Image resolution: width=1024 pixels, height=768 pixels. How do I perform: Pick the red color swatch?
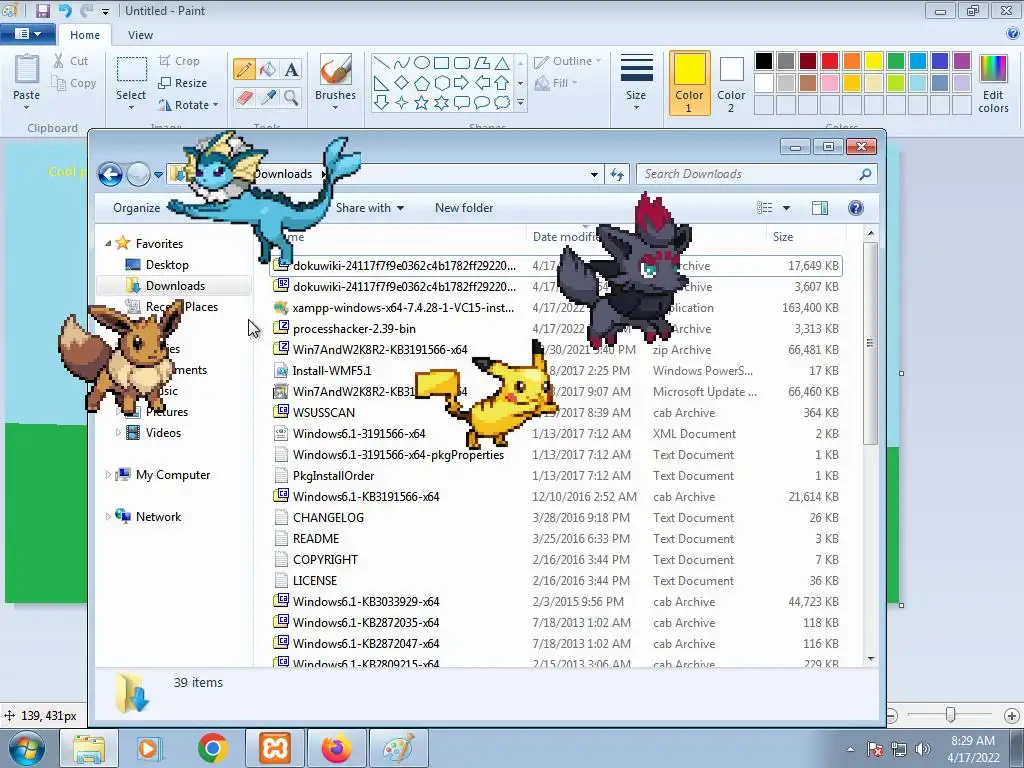[830, 61]
